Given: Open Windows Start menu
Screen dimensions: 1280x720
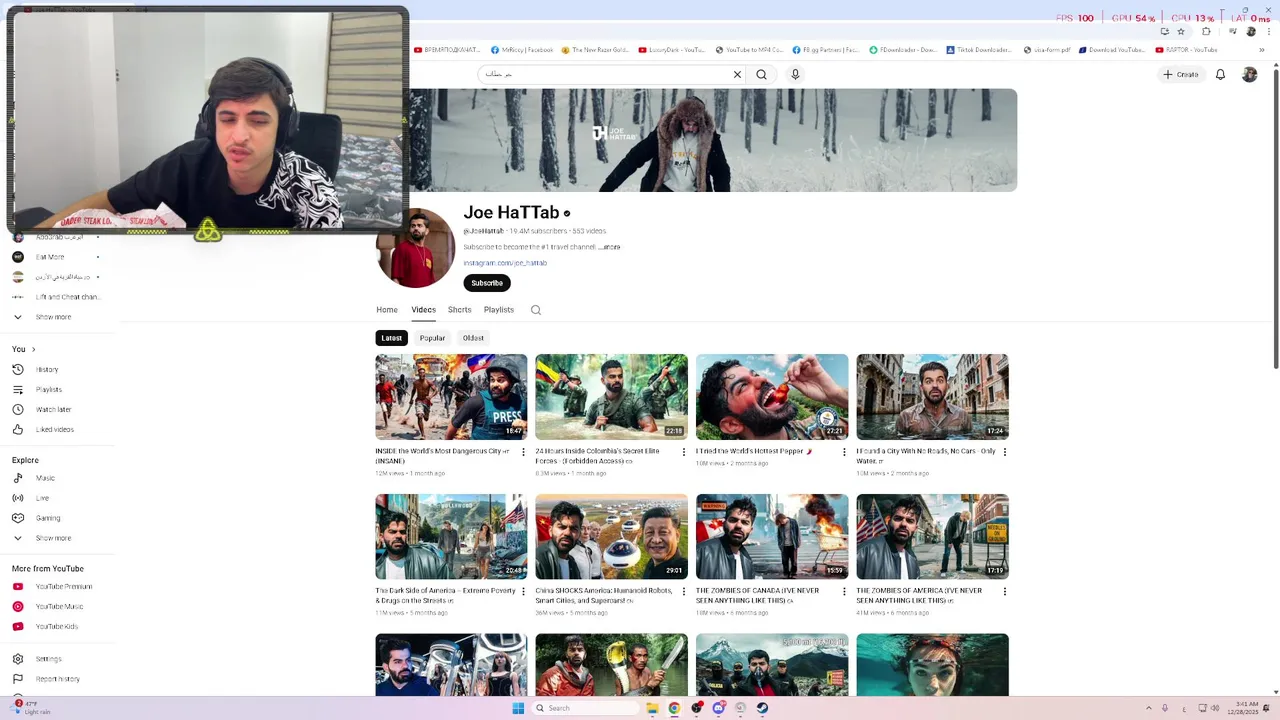Looking at the screenshot, I should tap(518, 708).
